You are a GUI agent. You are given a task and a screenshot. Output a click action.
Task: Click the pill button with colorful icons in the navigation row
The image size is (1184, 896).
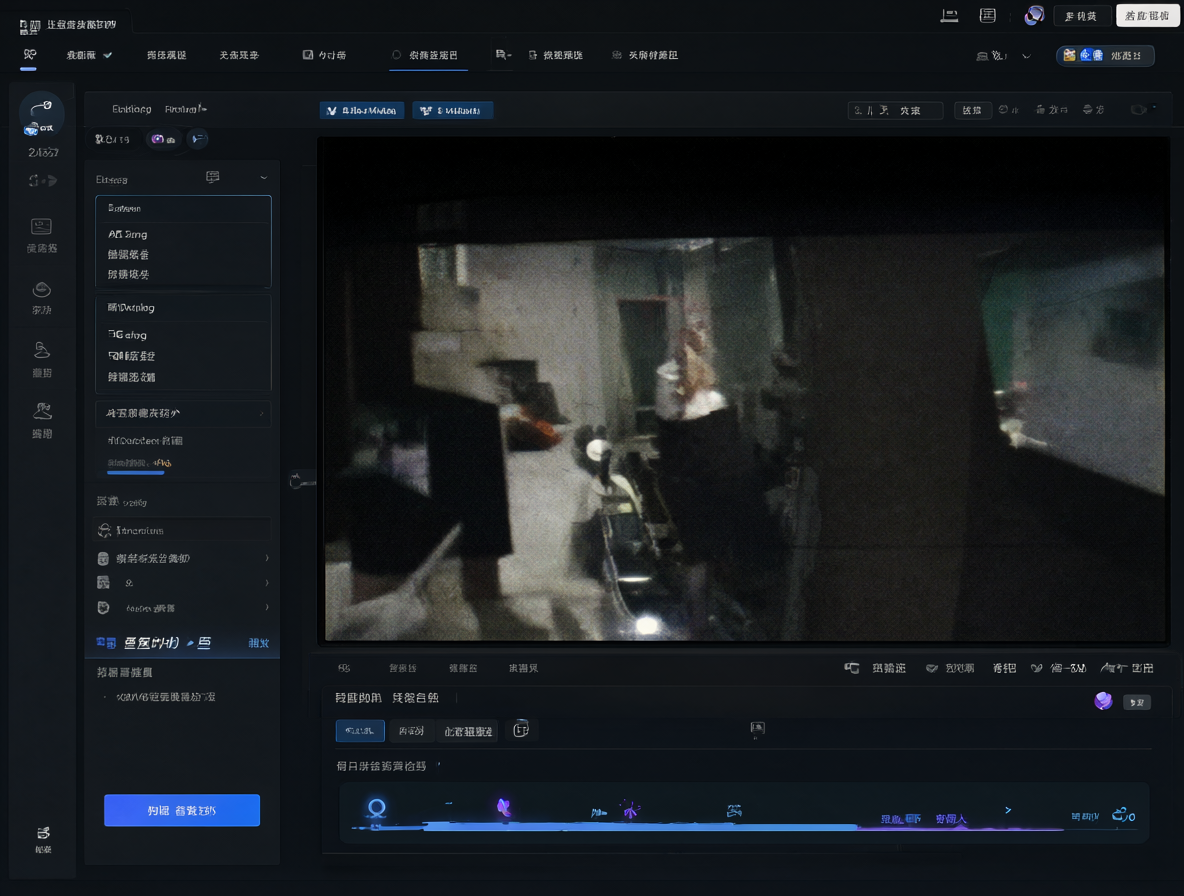(x=1105, y=55)
